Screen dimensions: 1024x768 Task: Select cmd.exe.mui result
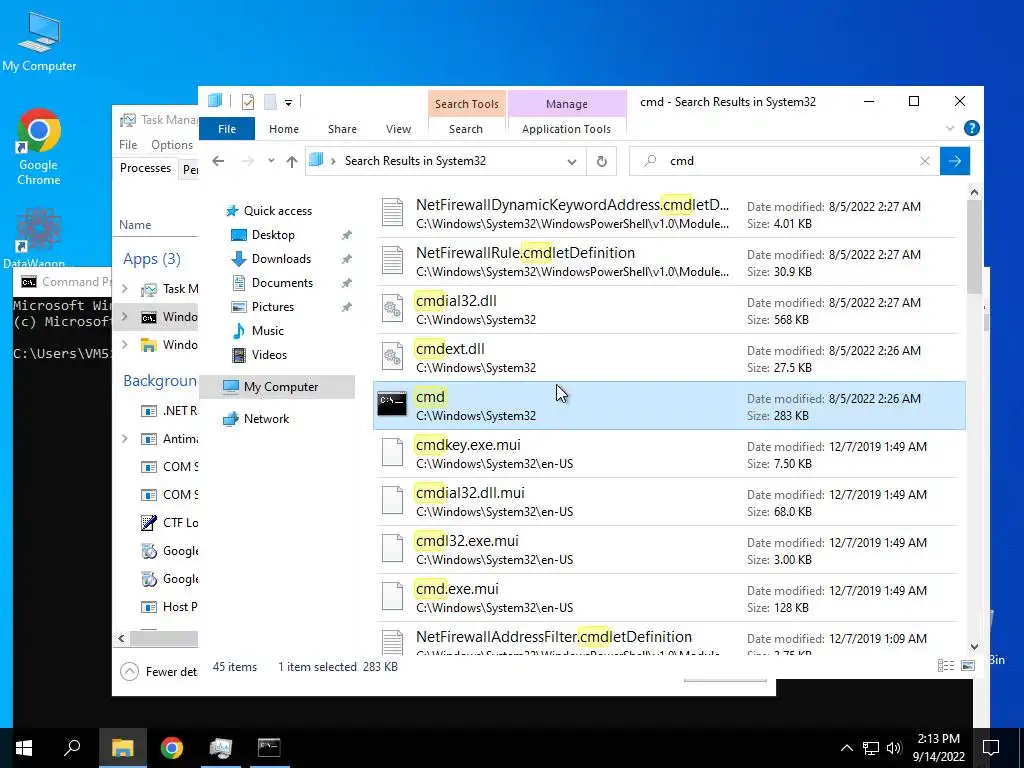click(x=669, y=598)
